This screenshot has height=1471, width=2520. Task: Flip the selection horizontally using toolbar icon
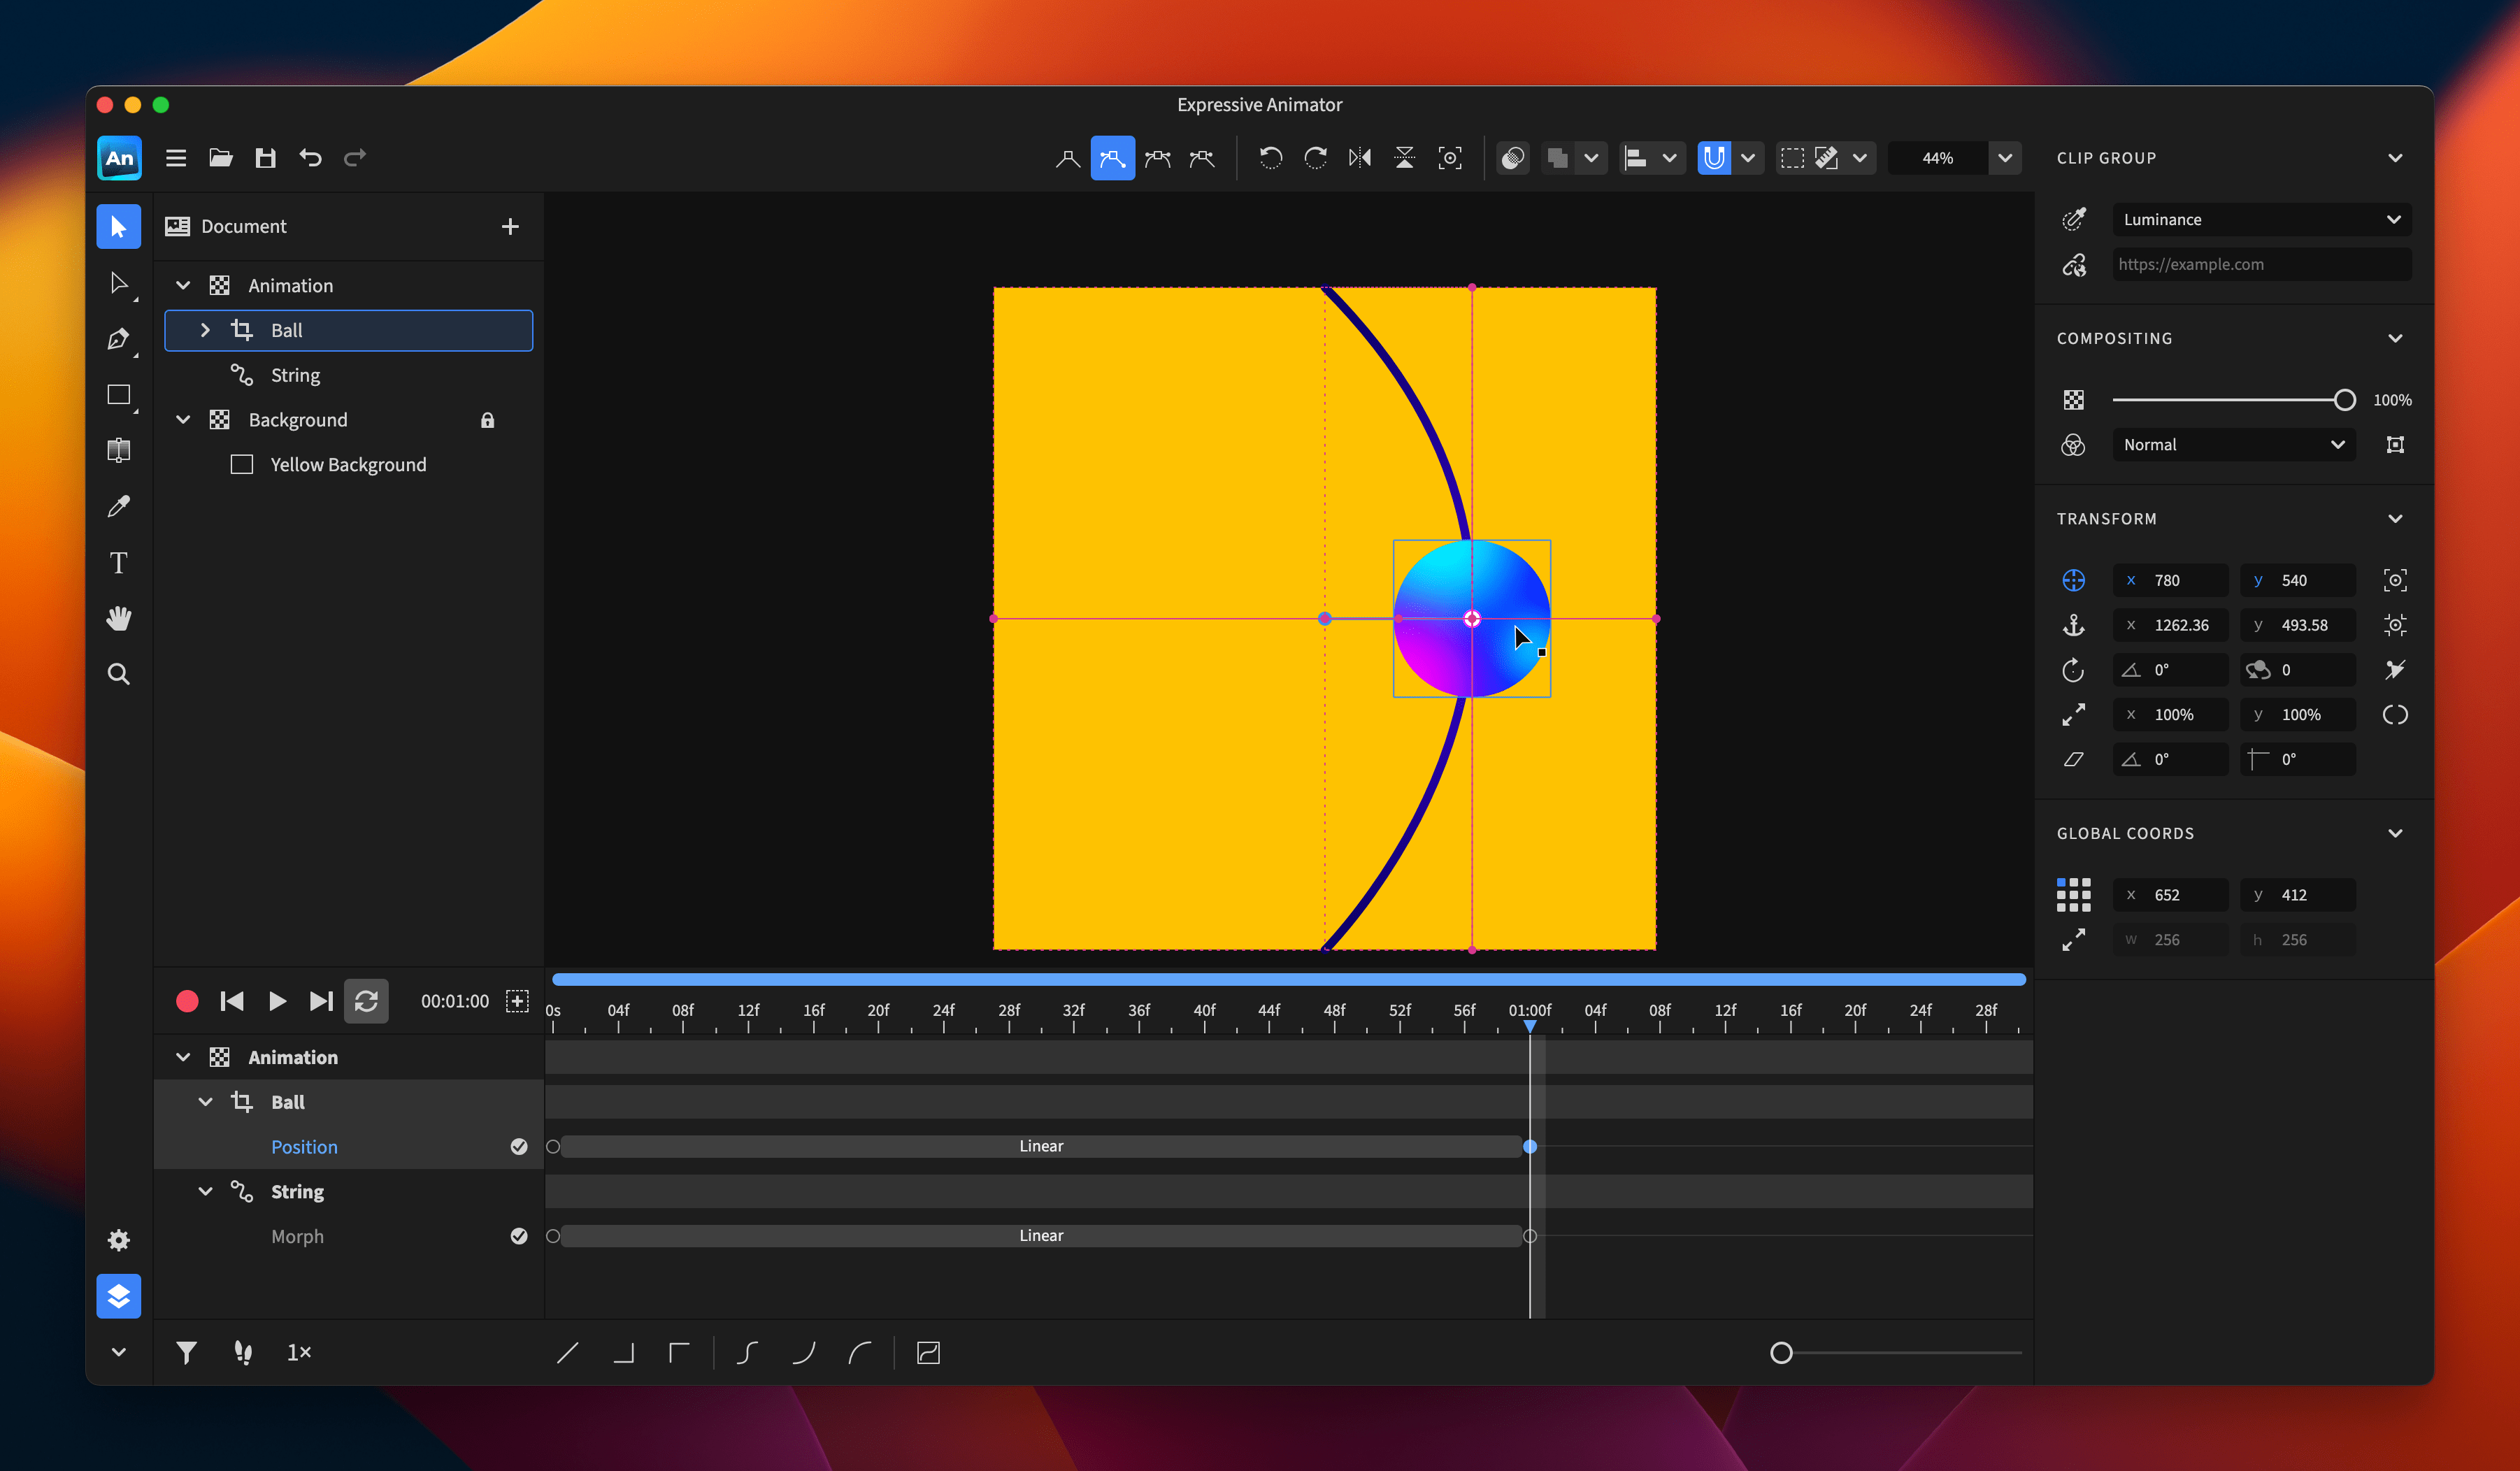pyautogui.click(x=1360, y=158)
